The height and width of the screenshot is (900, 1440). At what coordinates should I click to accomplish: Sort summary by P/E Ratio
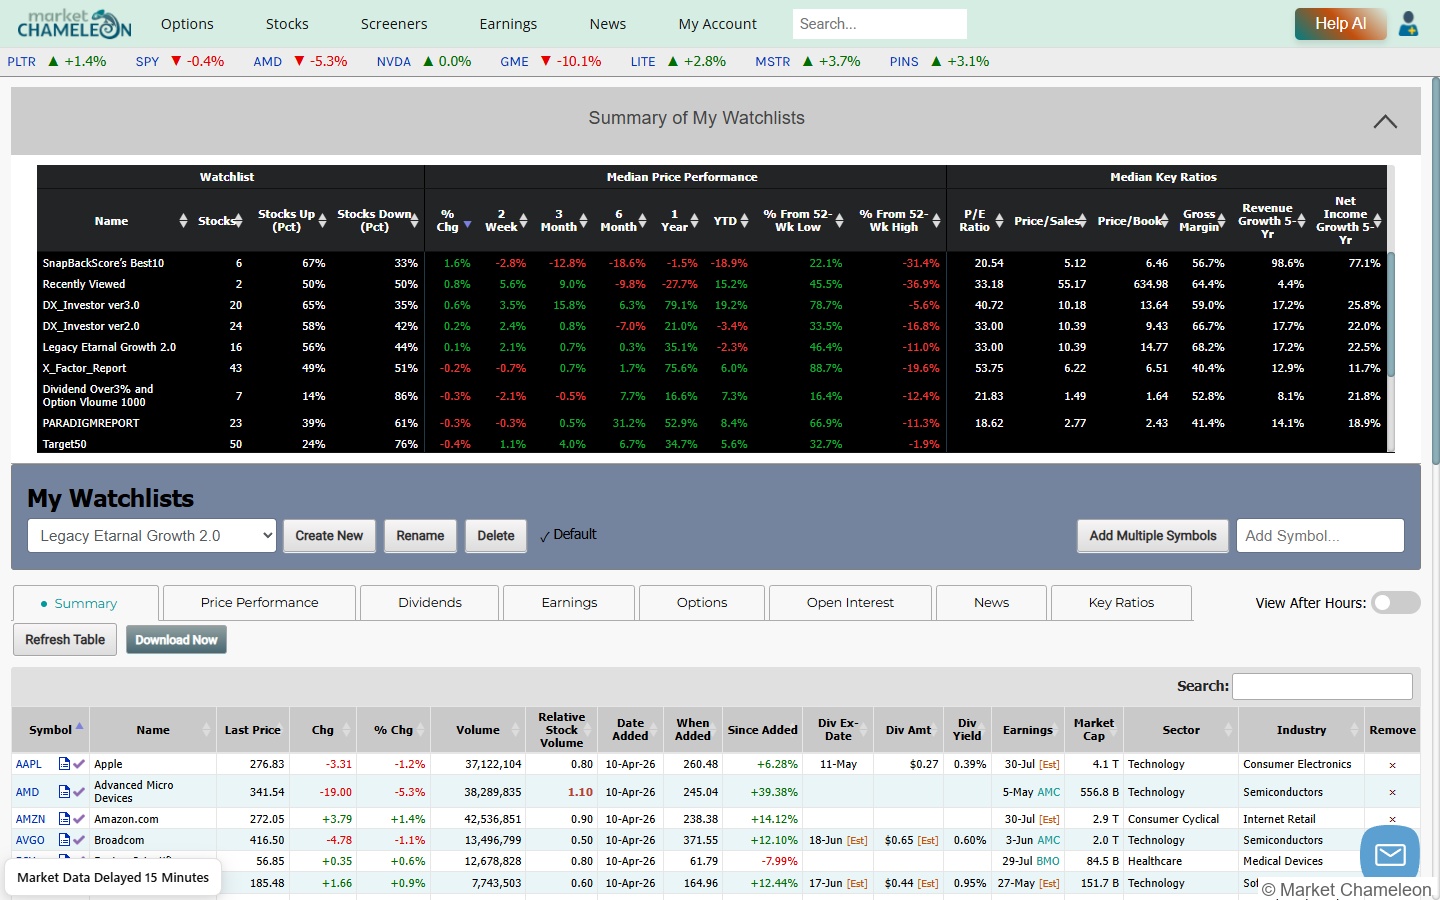click(999, 221)
